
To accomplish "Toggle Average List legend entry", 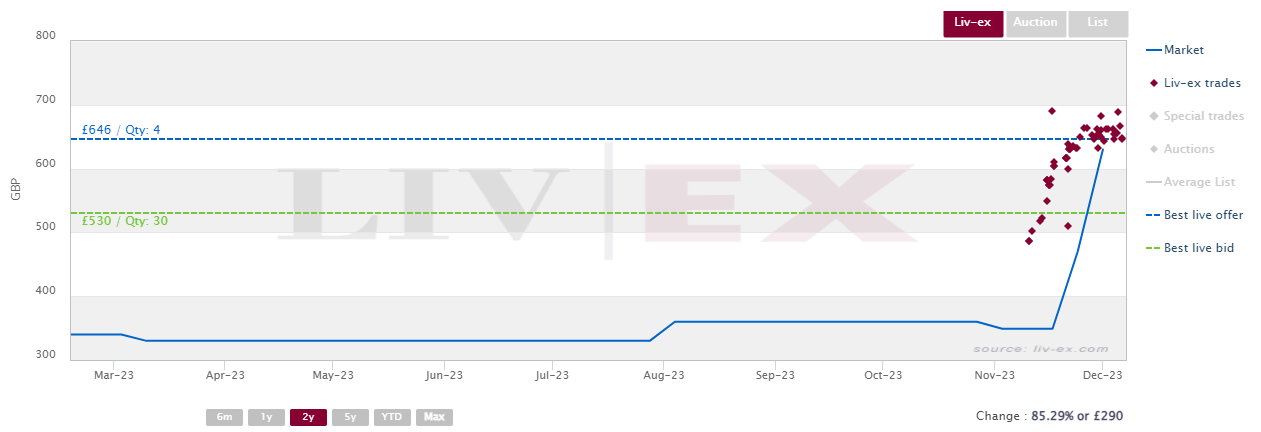I will (1190, 182).
